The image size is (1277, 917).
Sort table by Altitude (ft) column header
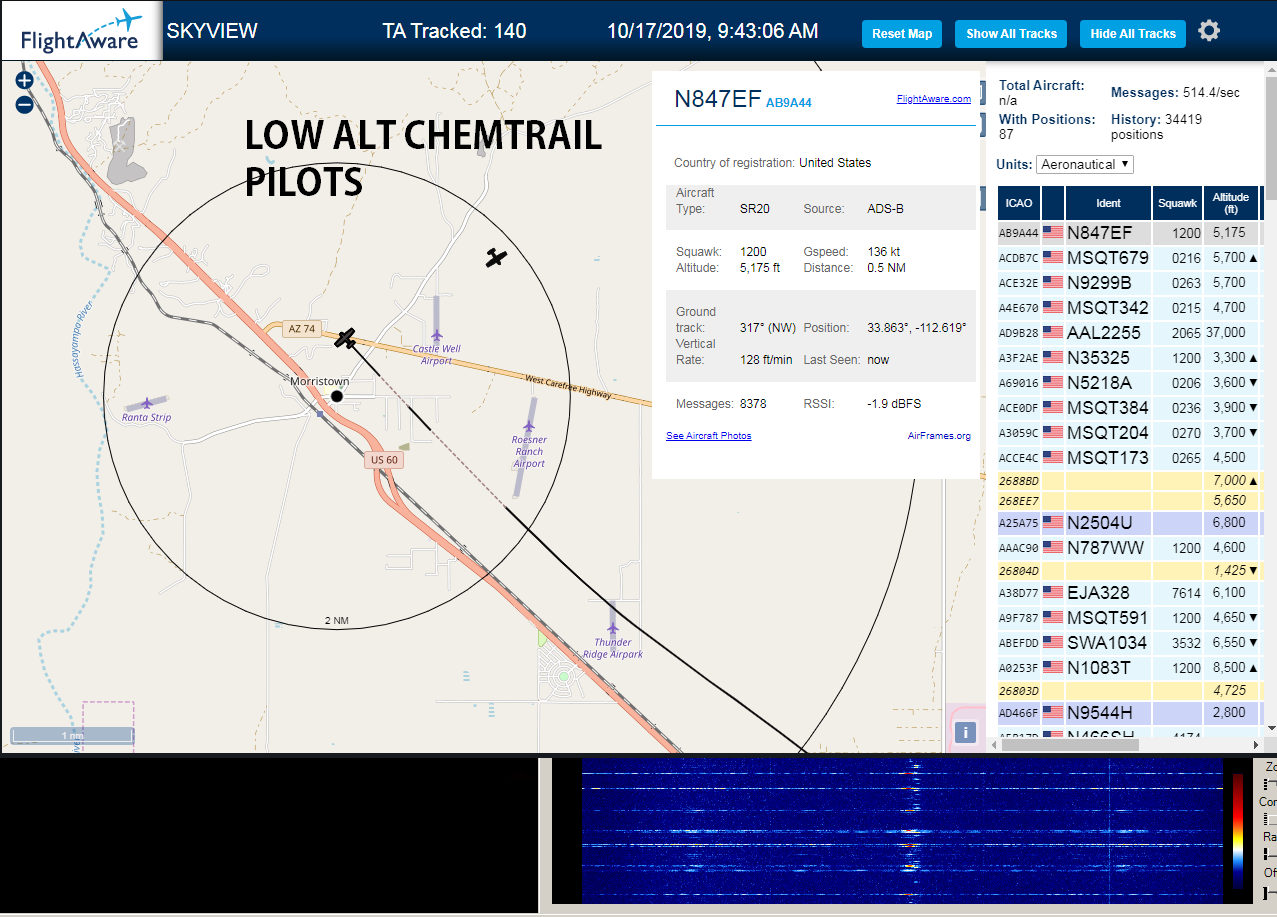1231,203
